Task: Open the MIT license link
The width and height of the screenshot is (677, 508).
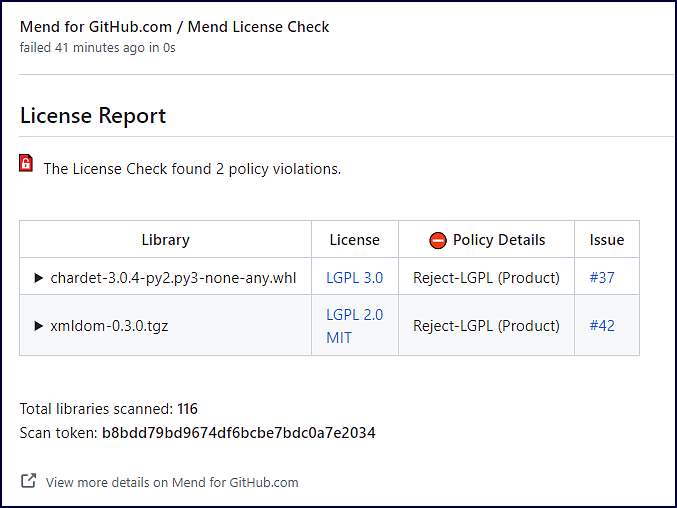Action: (x=339, y=338)
